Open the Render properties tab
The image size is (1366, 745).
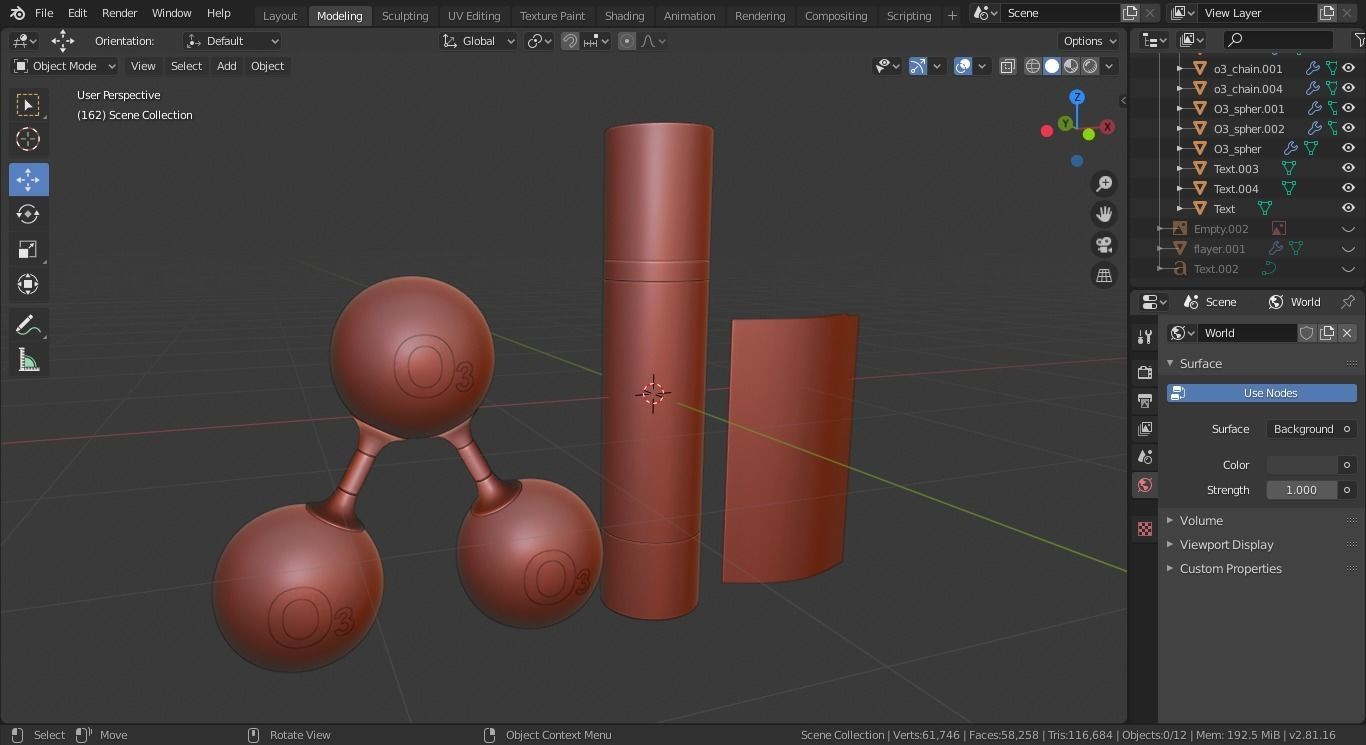(x=1145, y=372)
